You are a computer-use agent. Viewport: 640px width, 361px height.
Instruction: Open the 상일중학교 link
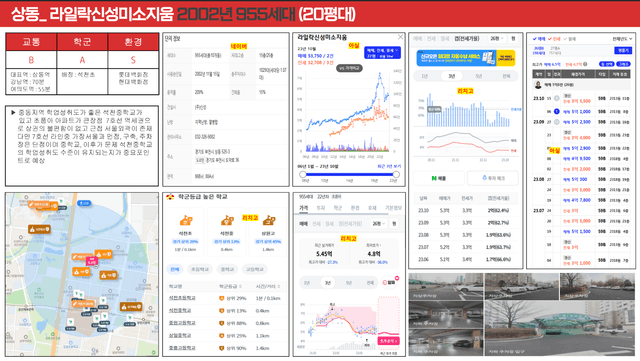pos(180,336)
